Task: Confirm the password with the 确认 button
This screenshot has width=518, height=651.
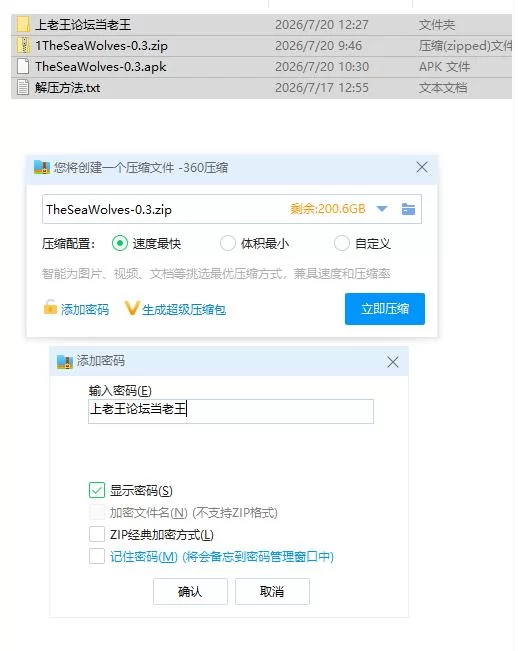Action: (190, 592)
